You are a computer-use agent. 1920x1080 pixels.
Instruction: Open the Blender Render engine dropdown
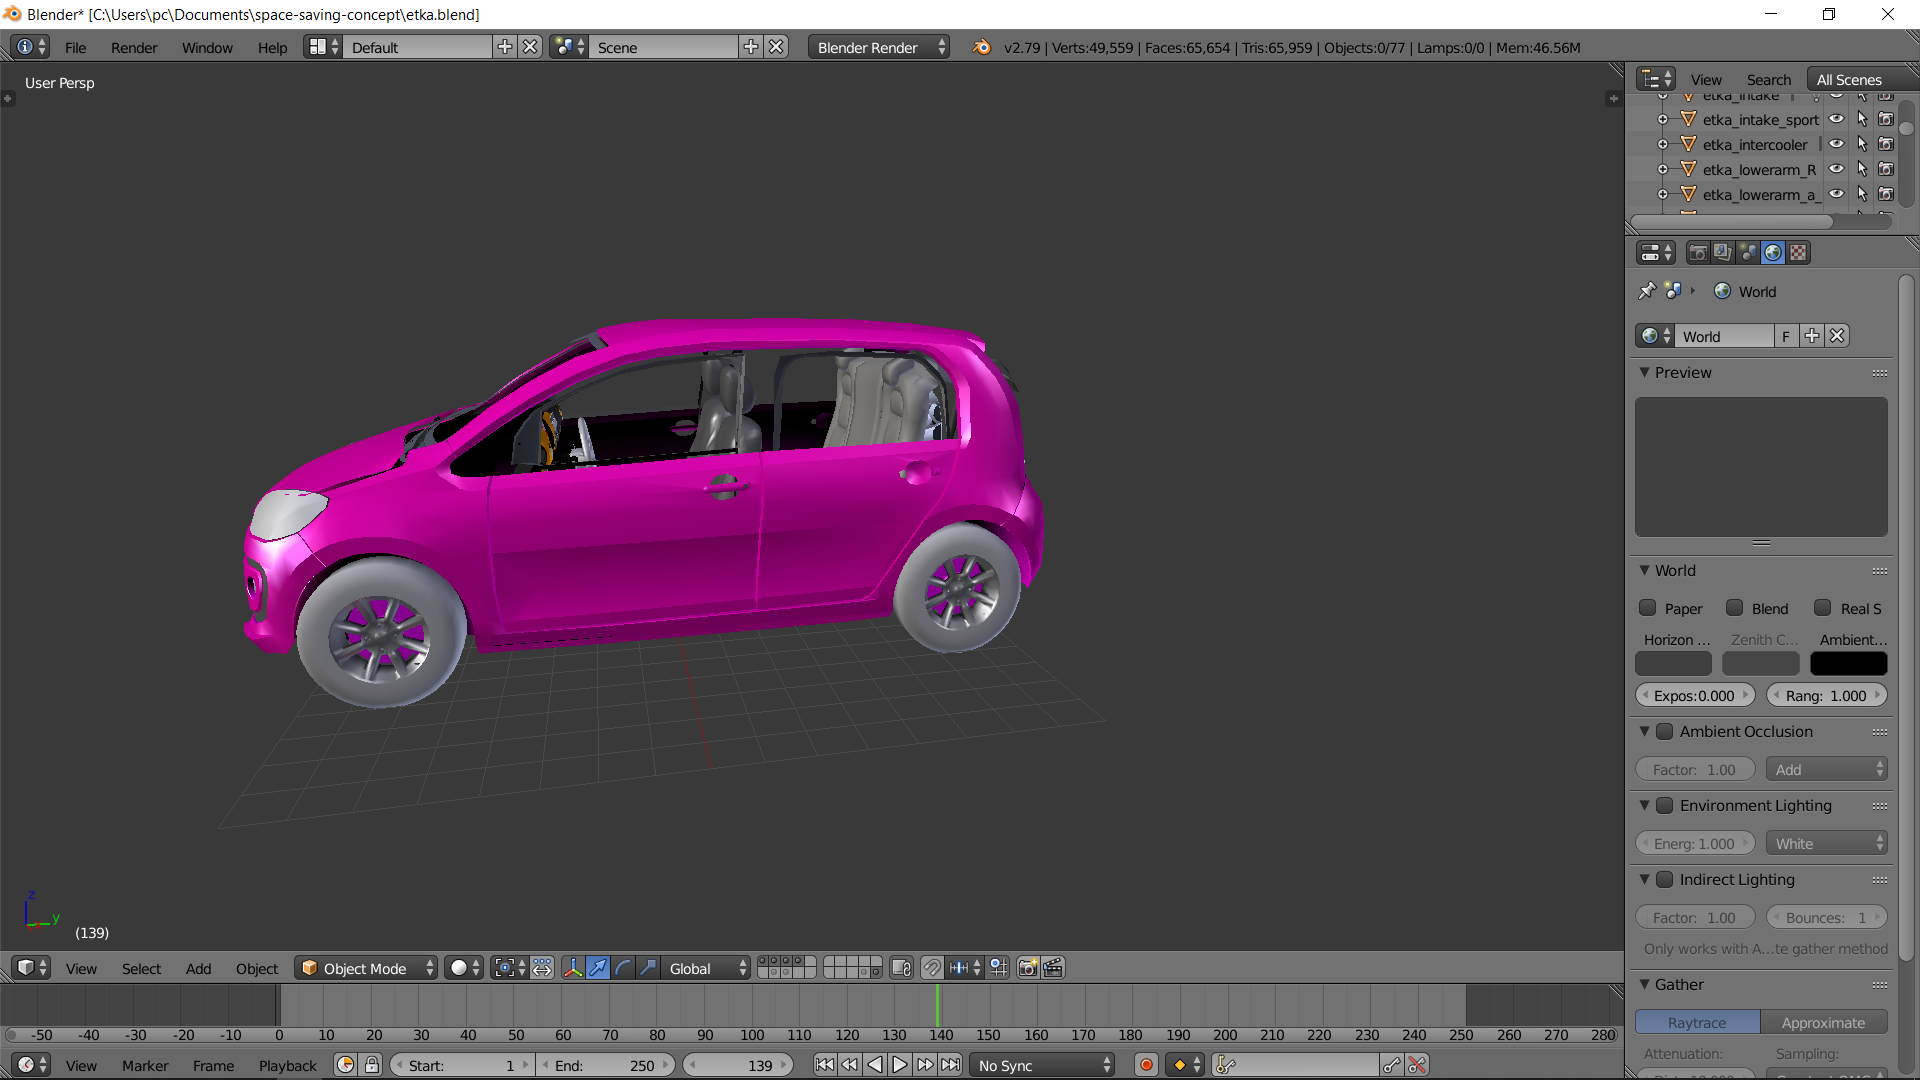tap(880, 47)
